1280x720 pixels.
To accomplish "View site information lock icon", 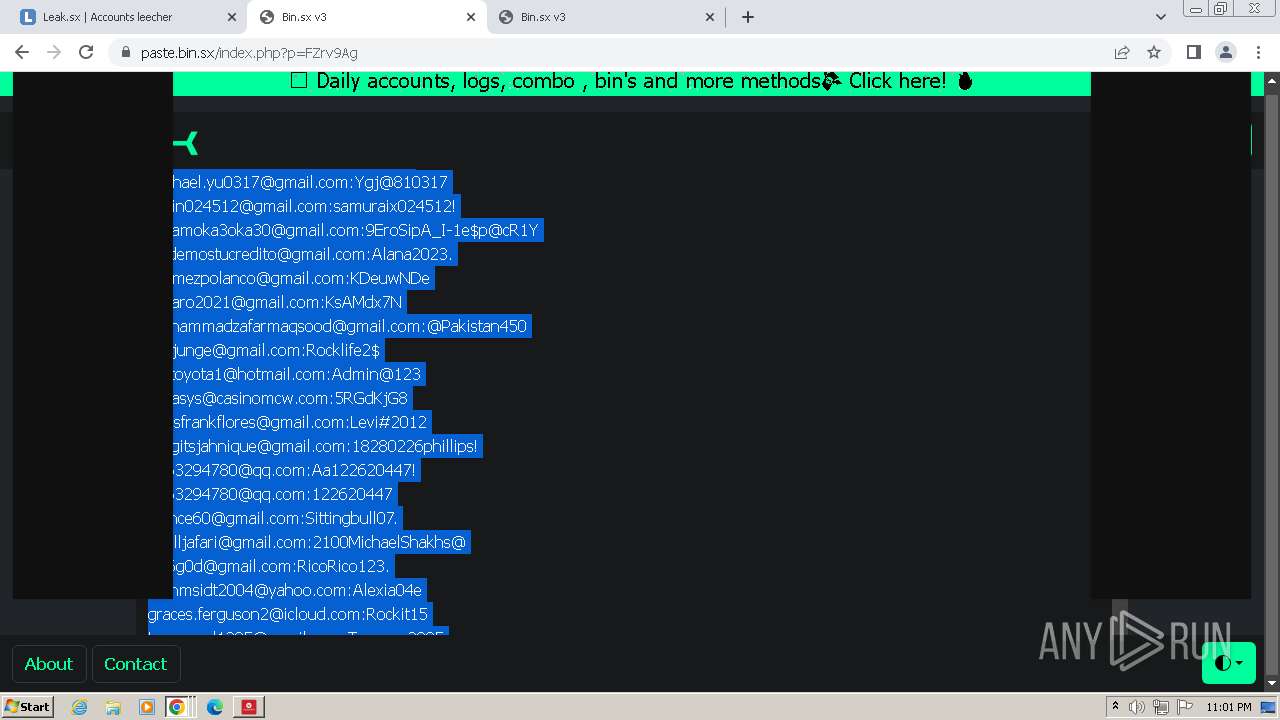I will 125,52.
